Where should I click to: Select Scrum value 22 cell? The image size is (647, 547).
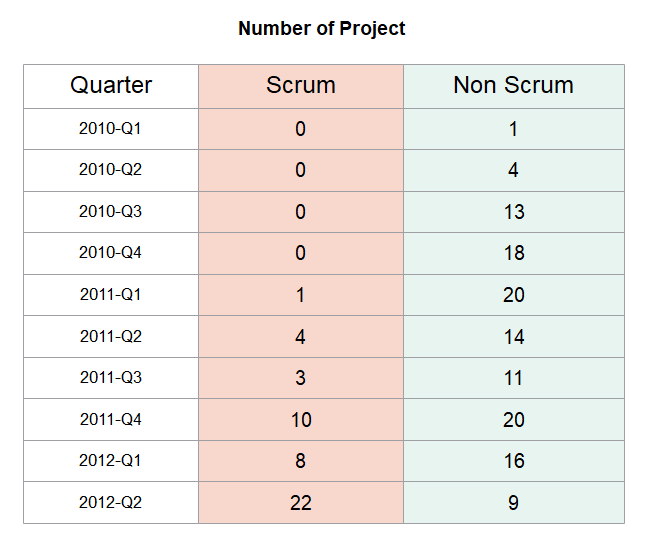pos(301,502)
